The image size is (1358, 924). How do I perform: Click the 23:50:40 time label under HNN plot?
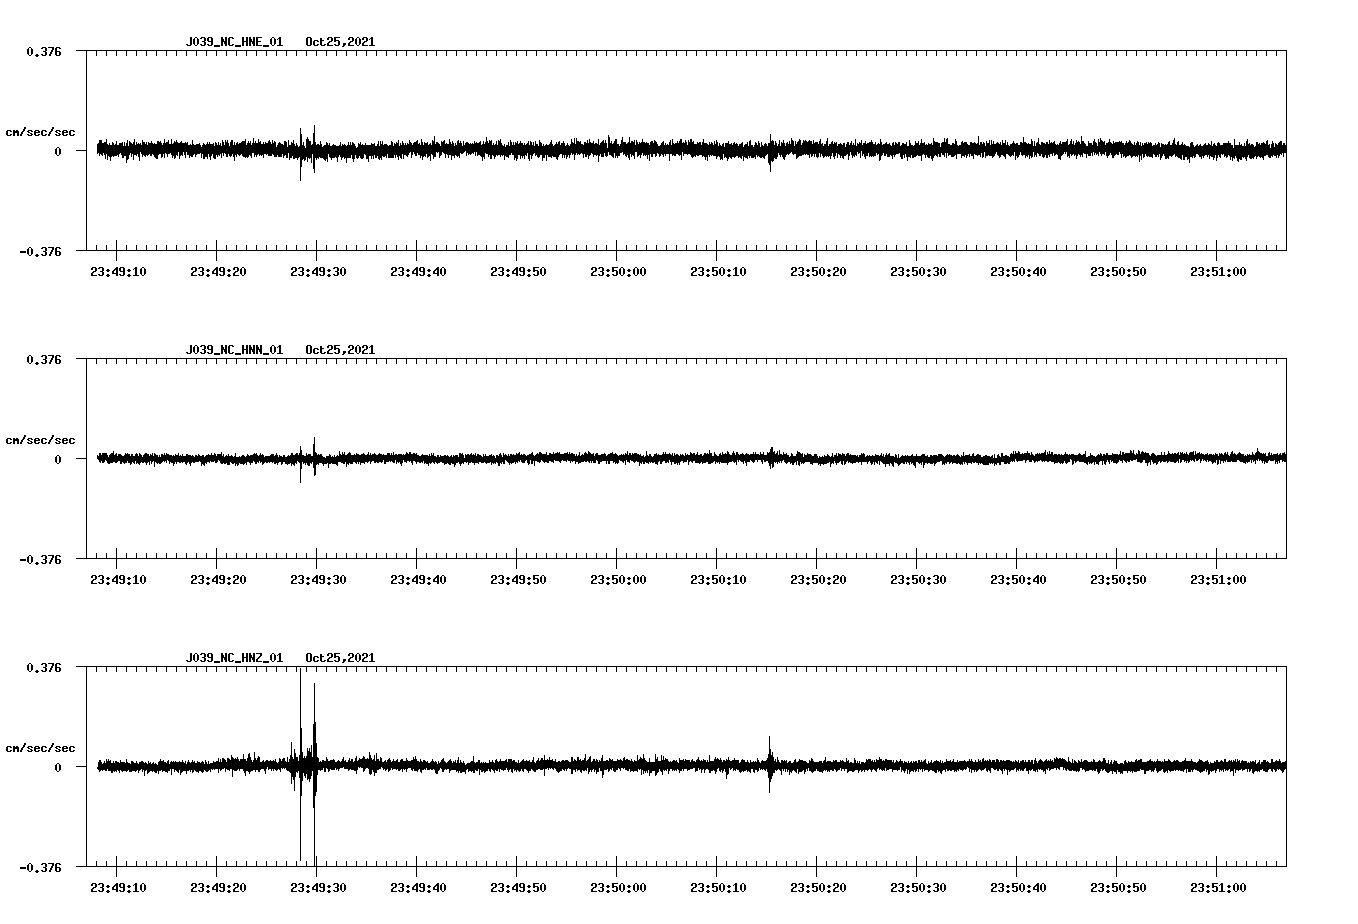1018,580
